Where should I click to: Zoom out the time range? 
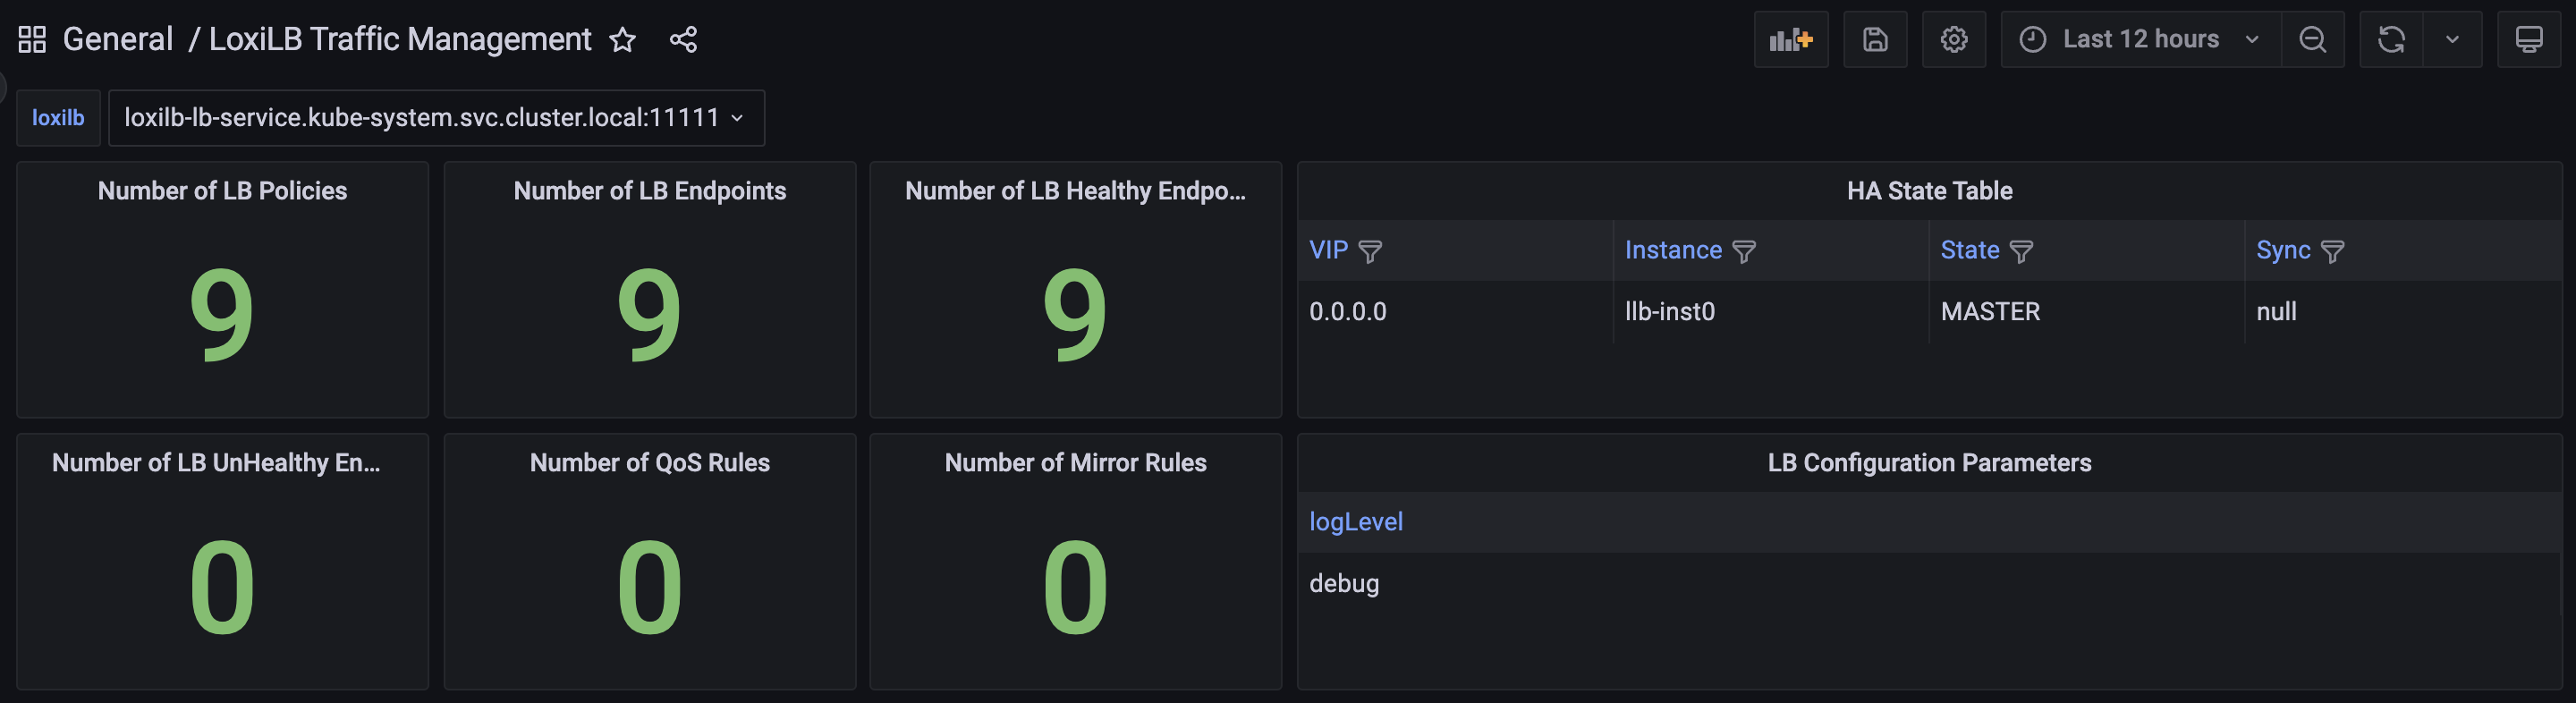pos(2312,39)
